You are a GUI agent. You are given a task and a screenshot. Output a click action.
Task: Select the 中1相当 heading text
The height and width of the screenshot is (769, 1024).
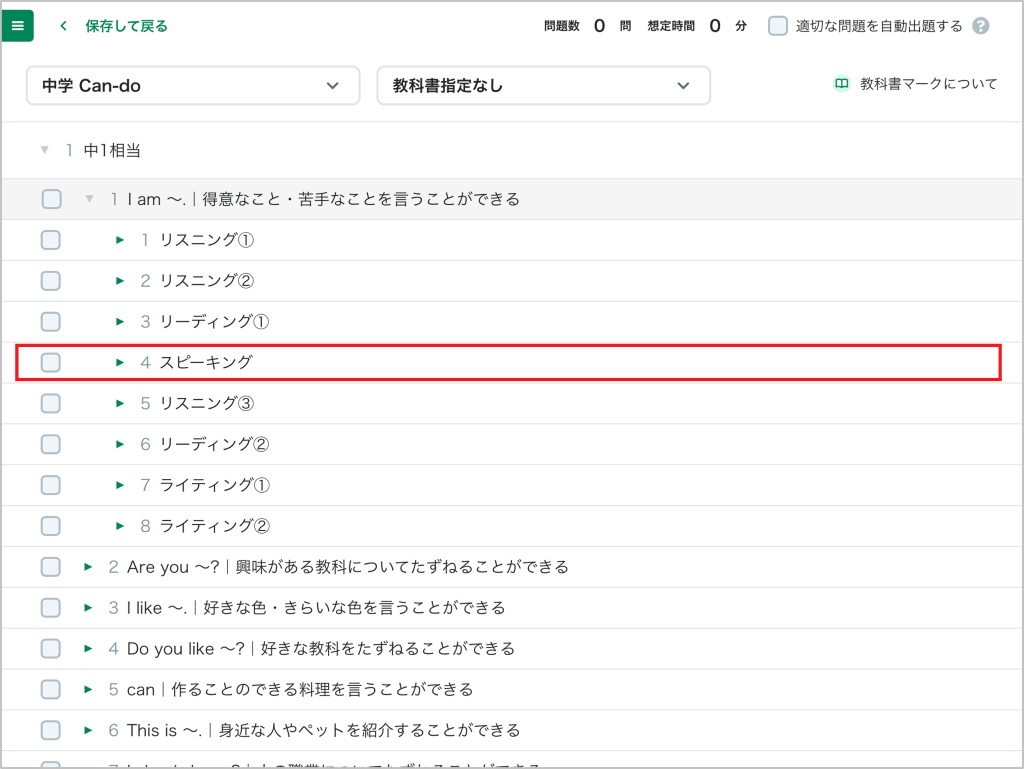pyautogui.click(x=112, y=151)
